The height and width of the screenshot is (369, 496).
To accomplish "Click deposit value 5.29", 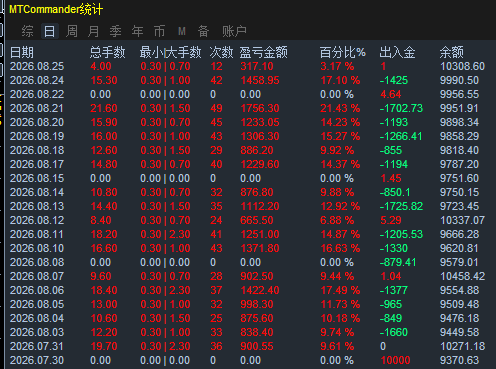I will pyautogui.click(x=391, y=220).
